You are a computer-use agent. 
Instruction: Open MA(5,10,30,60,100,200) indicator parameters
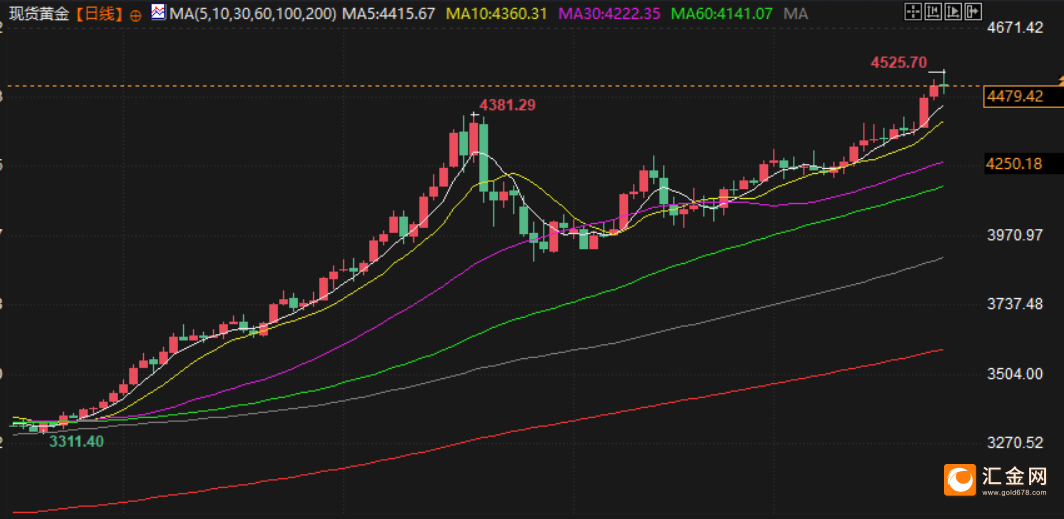point(252,14)
